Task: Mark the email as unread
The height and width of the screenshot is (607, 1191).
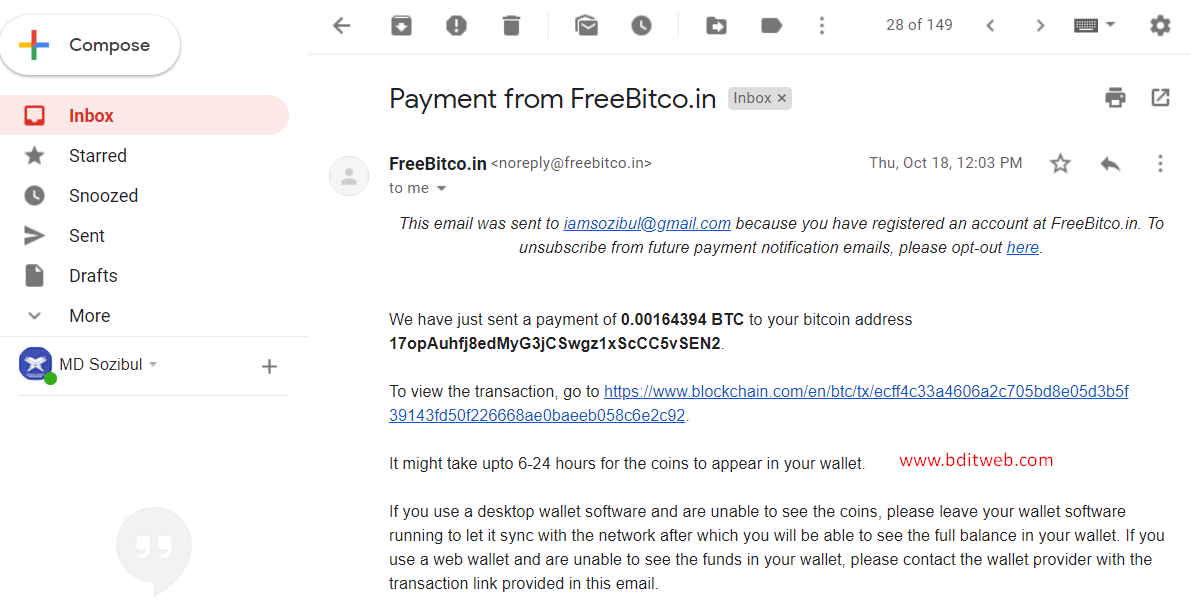Action: click(586, 24)
